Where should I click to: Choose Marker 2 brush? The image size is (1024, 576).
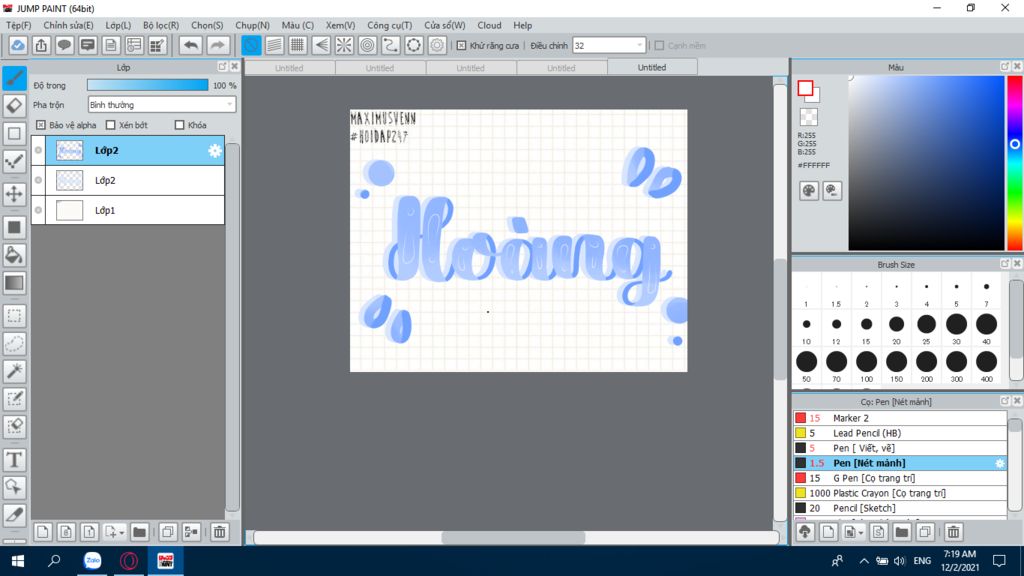tap(900, 418)
